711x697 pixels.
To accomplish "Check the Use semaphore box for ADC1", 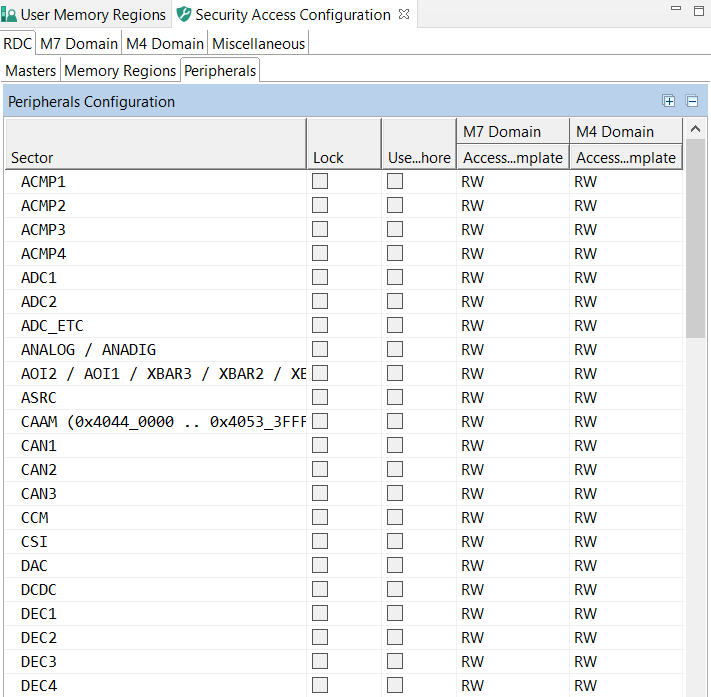I will point(395,278).
